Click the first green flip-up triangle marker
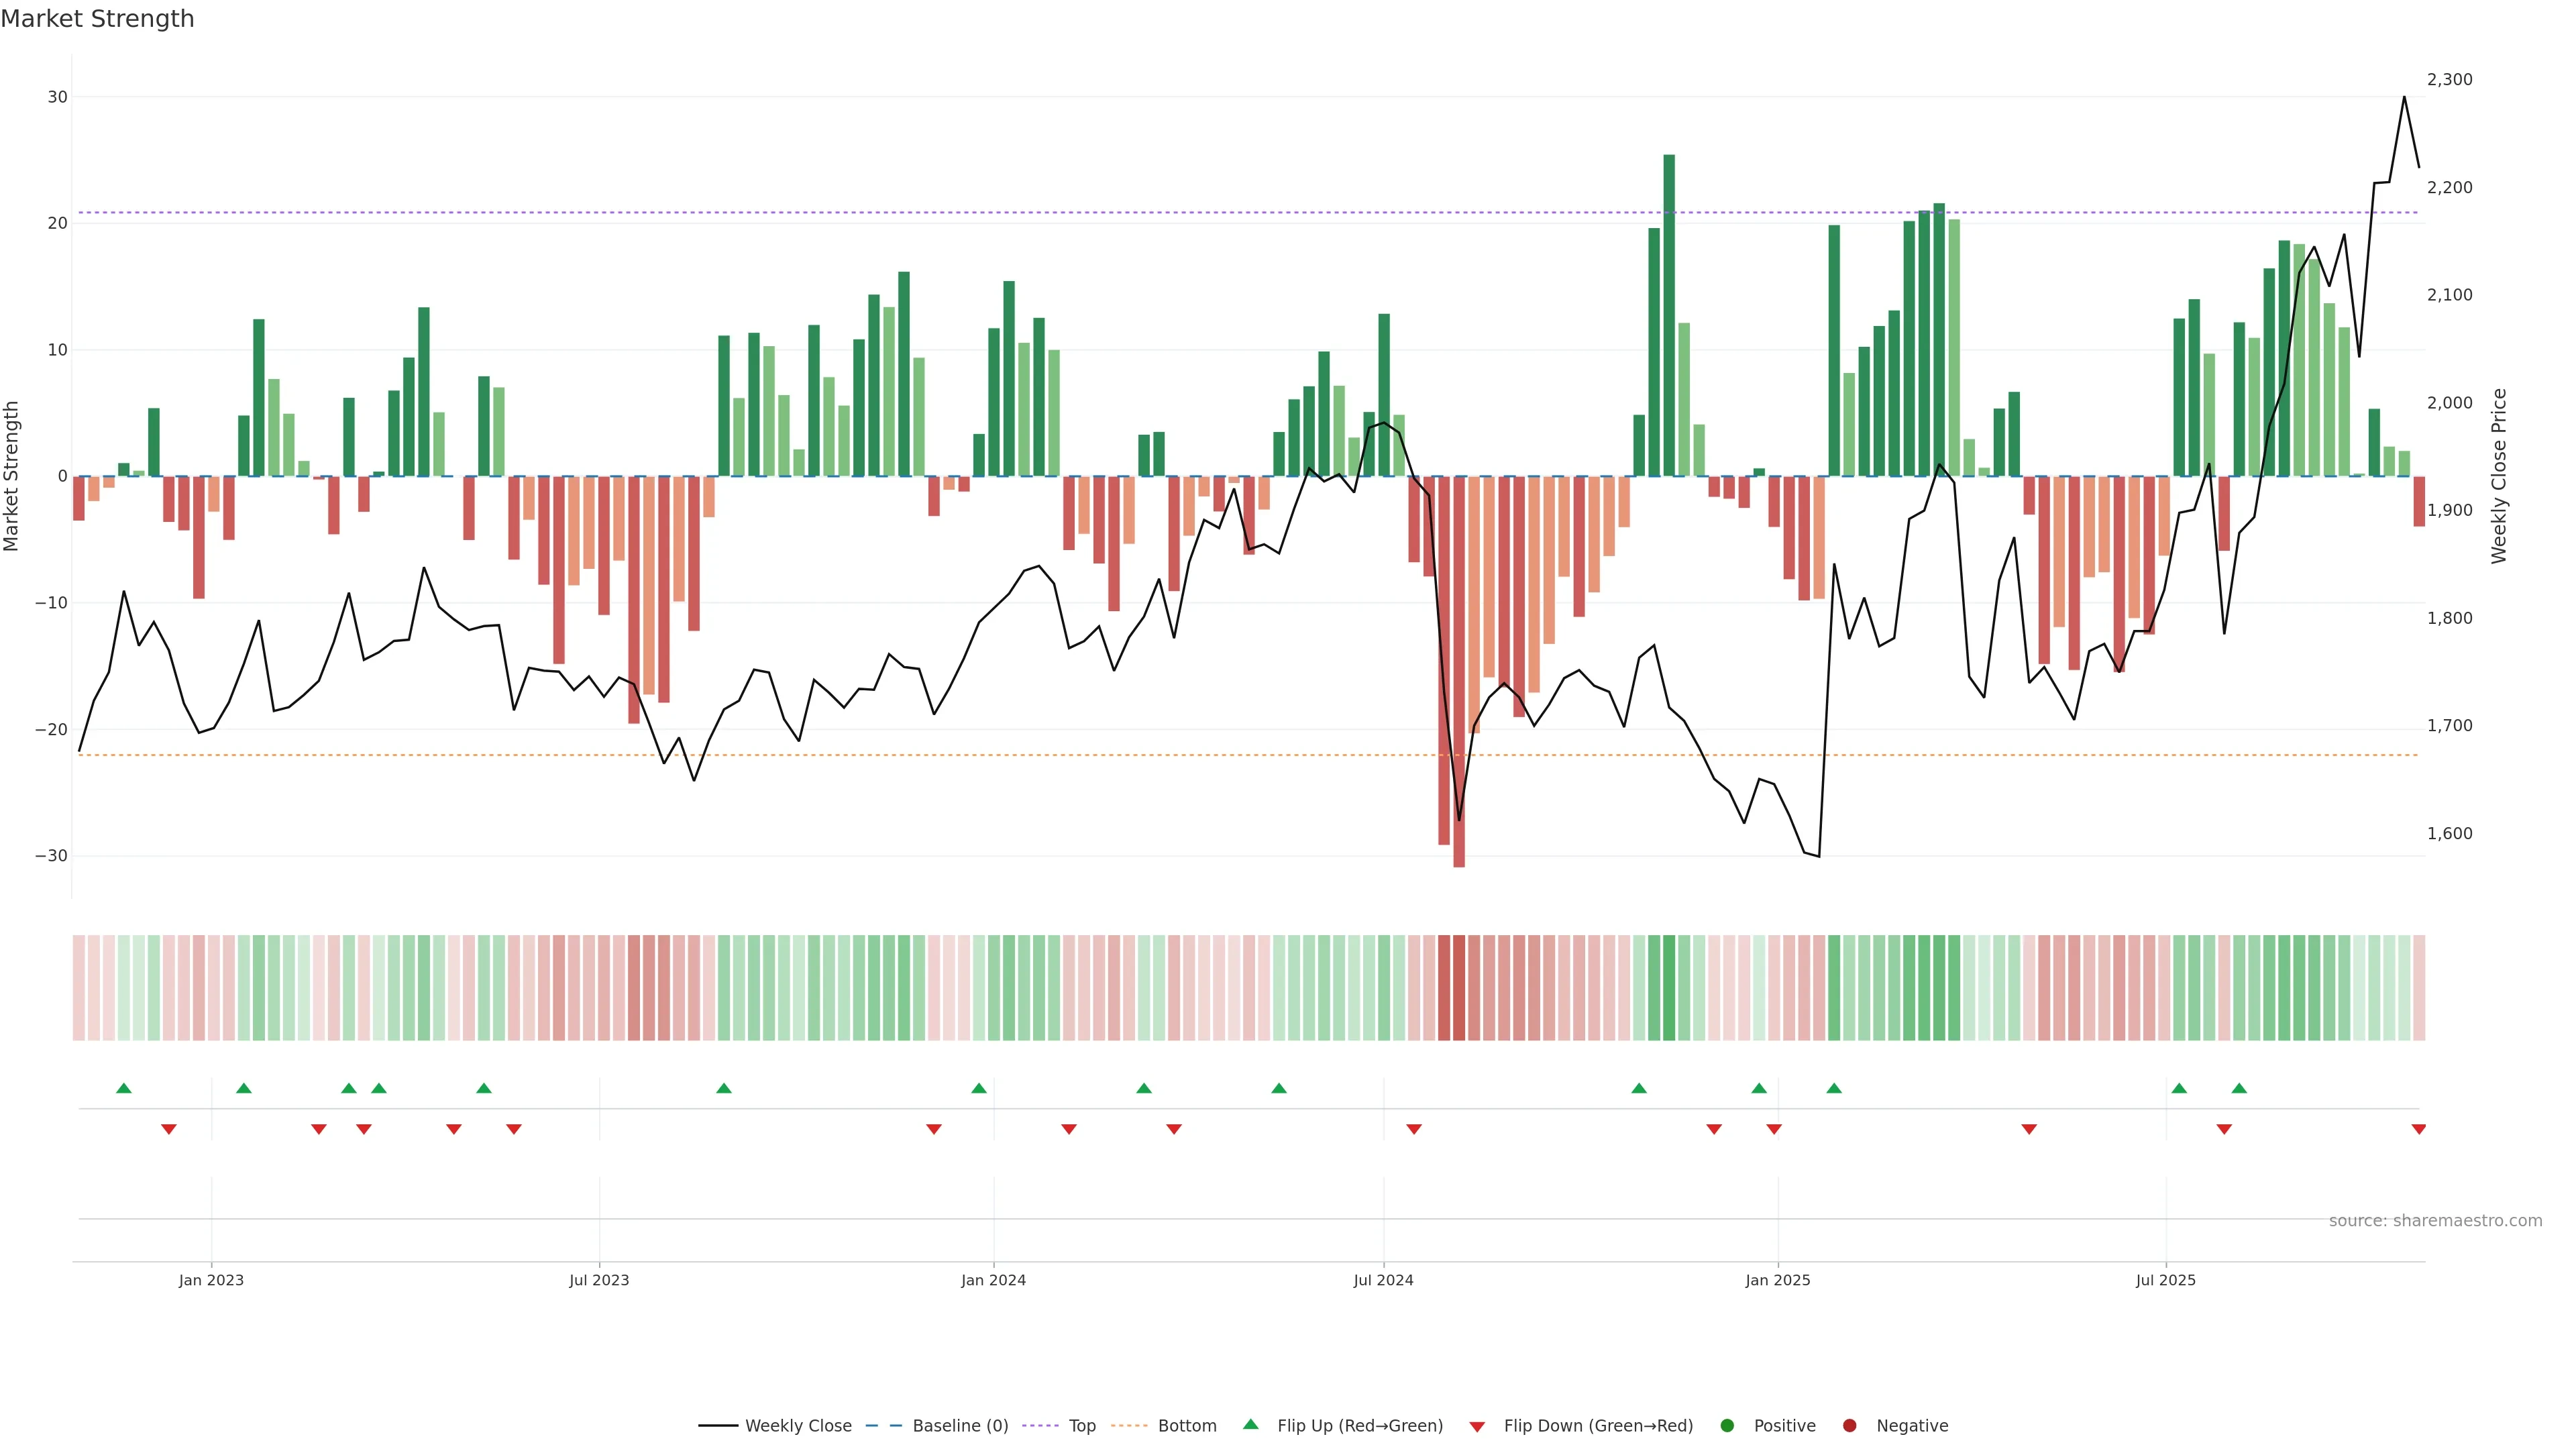The height and width of the screenshot is (1449, 2576). point(124,1088)
